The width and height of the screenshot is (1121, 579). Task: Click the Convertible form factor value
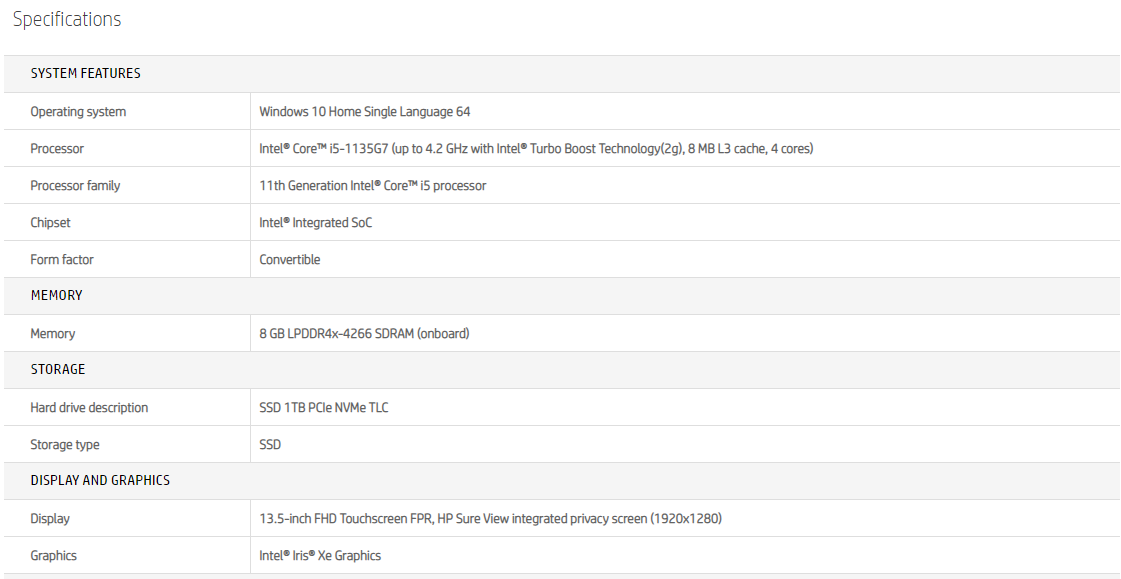(290, 260)
